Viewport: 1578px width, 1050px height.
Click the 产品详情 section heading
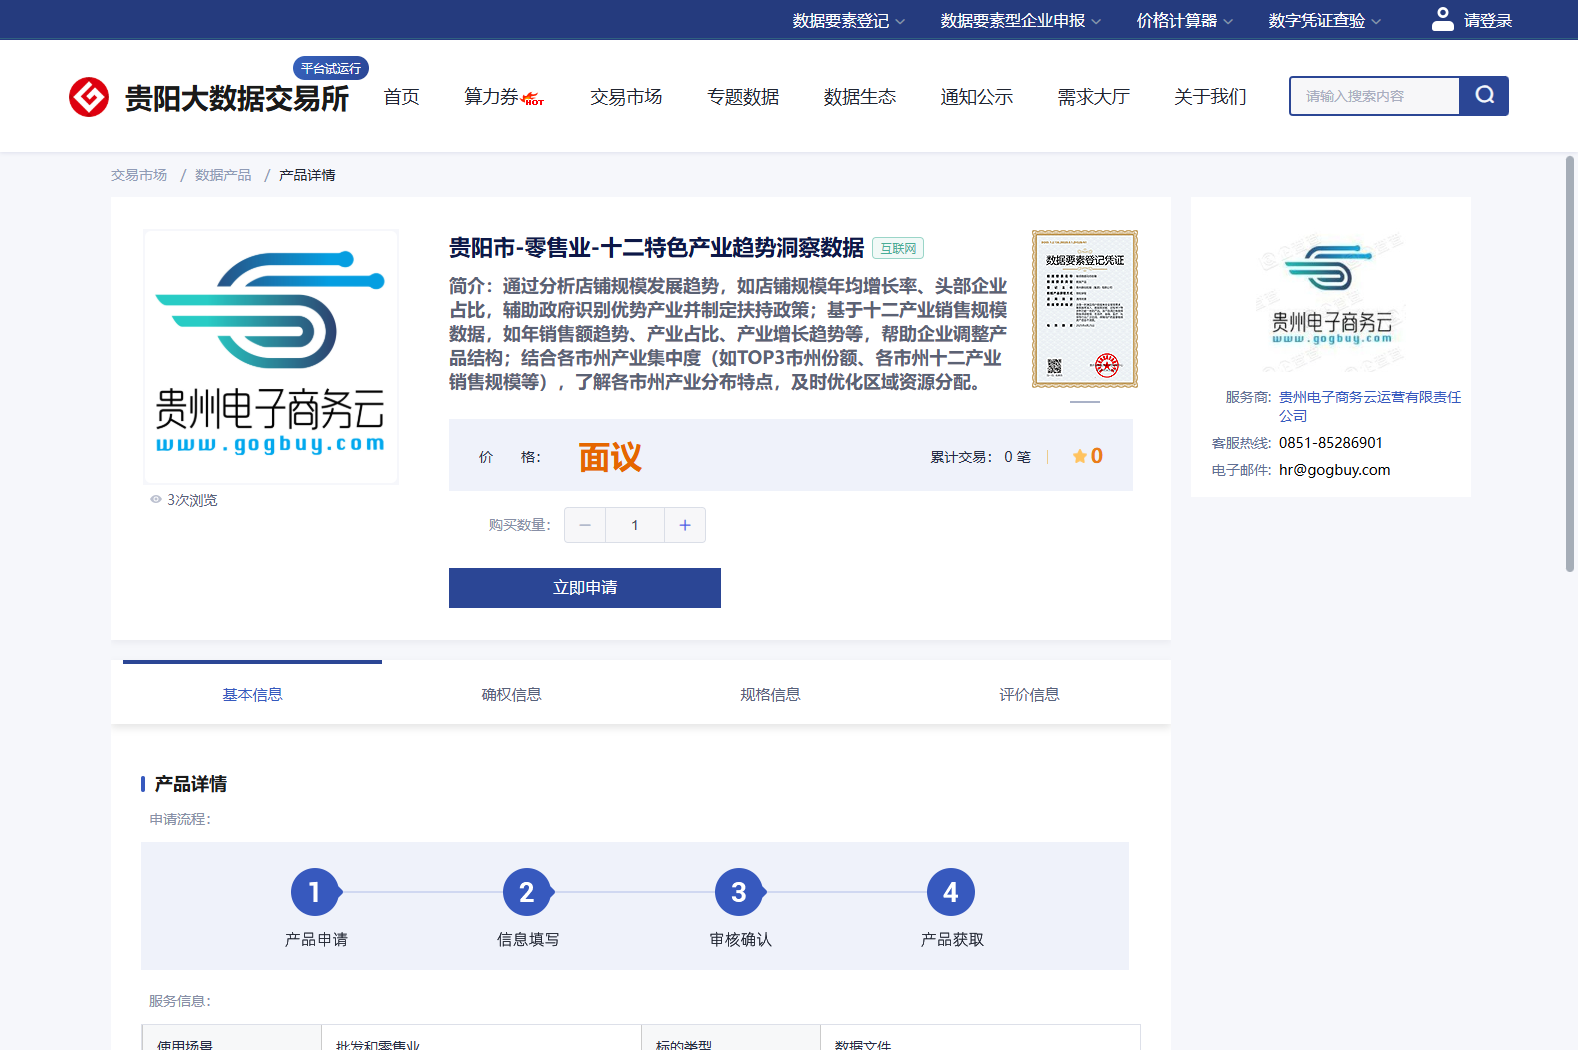pos(191,784)
